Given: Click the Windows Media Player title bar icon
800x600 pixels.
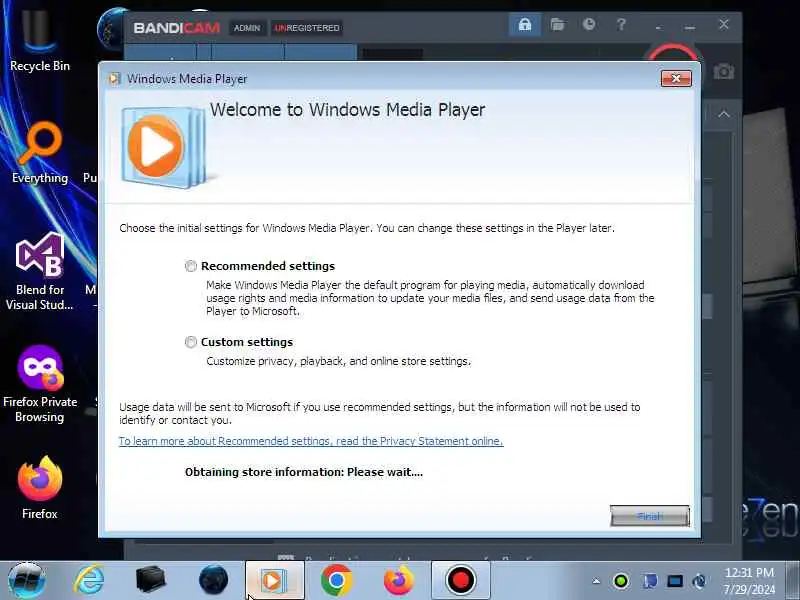Looking at the screenshot, I should pos(115,79).
